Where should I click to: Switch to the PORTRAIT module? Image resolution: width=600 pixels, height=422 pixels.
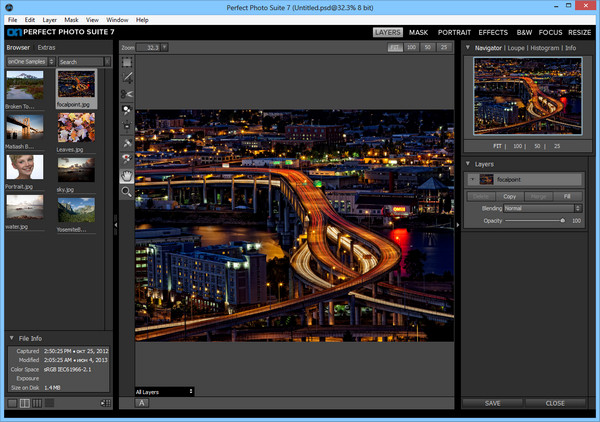(x=454, y=33)
